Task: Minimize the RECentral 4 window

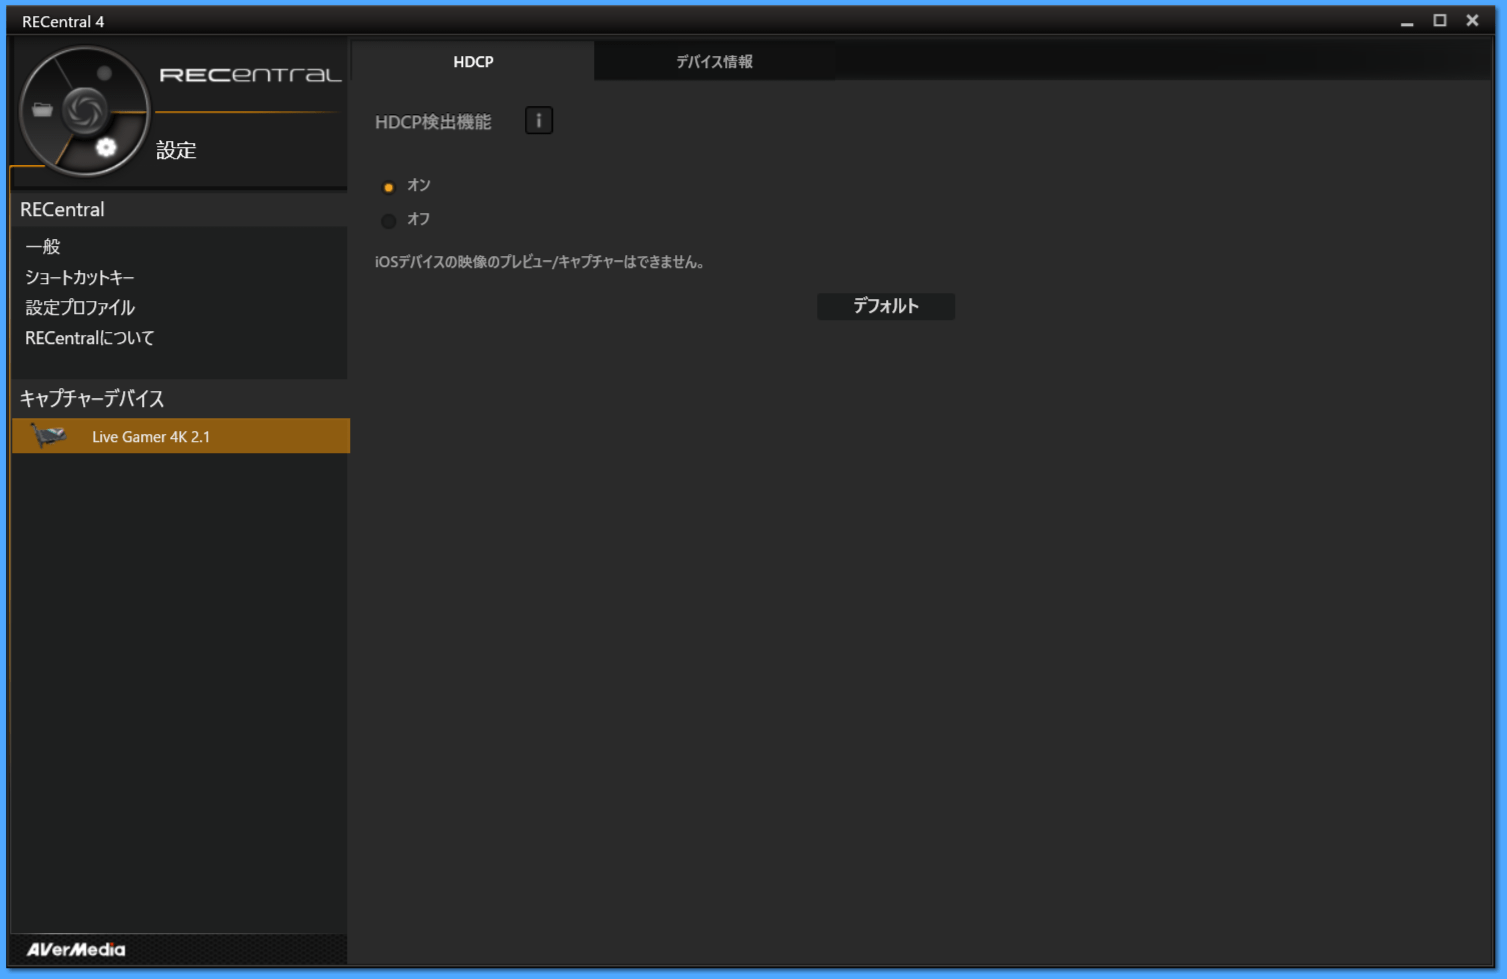Action: tap(1407, 21)
